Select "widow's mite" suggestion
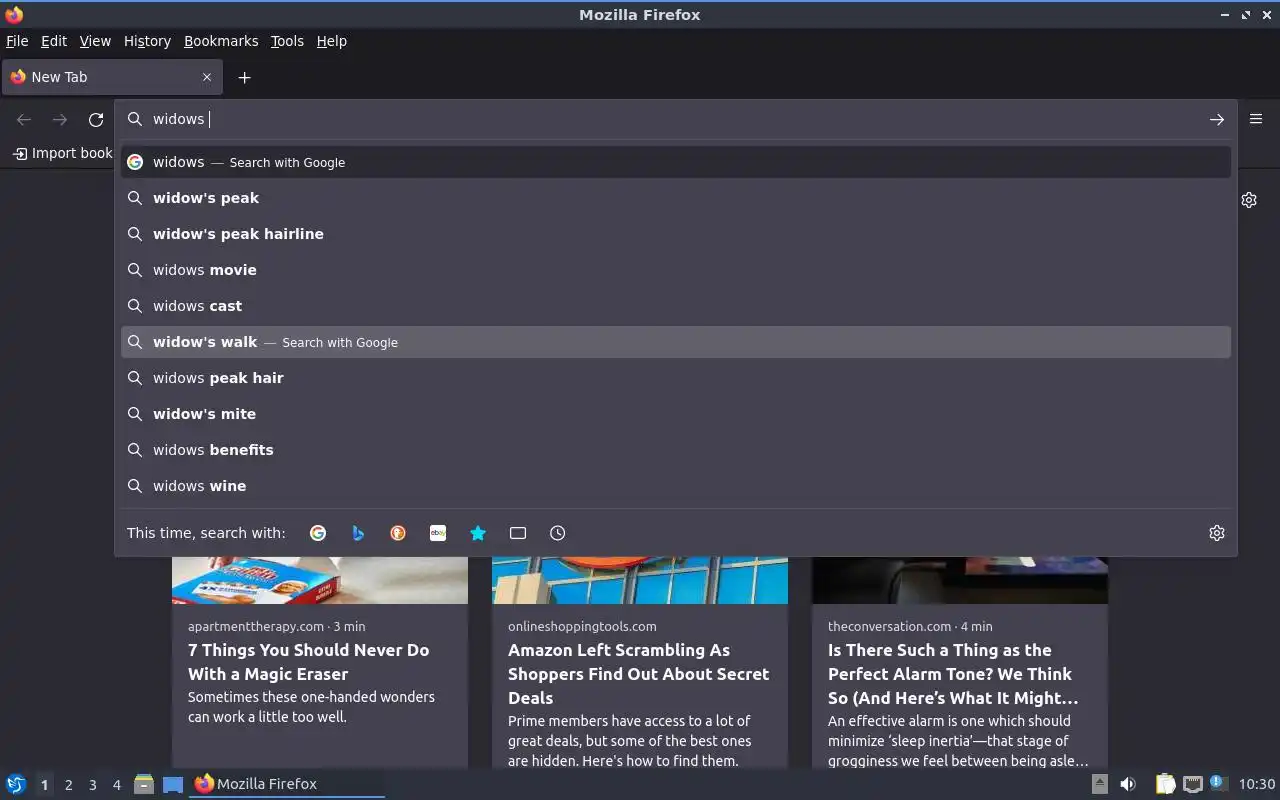The height and width of the screenshot is (800, 1280). click(676, 414)
